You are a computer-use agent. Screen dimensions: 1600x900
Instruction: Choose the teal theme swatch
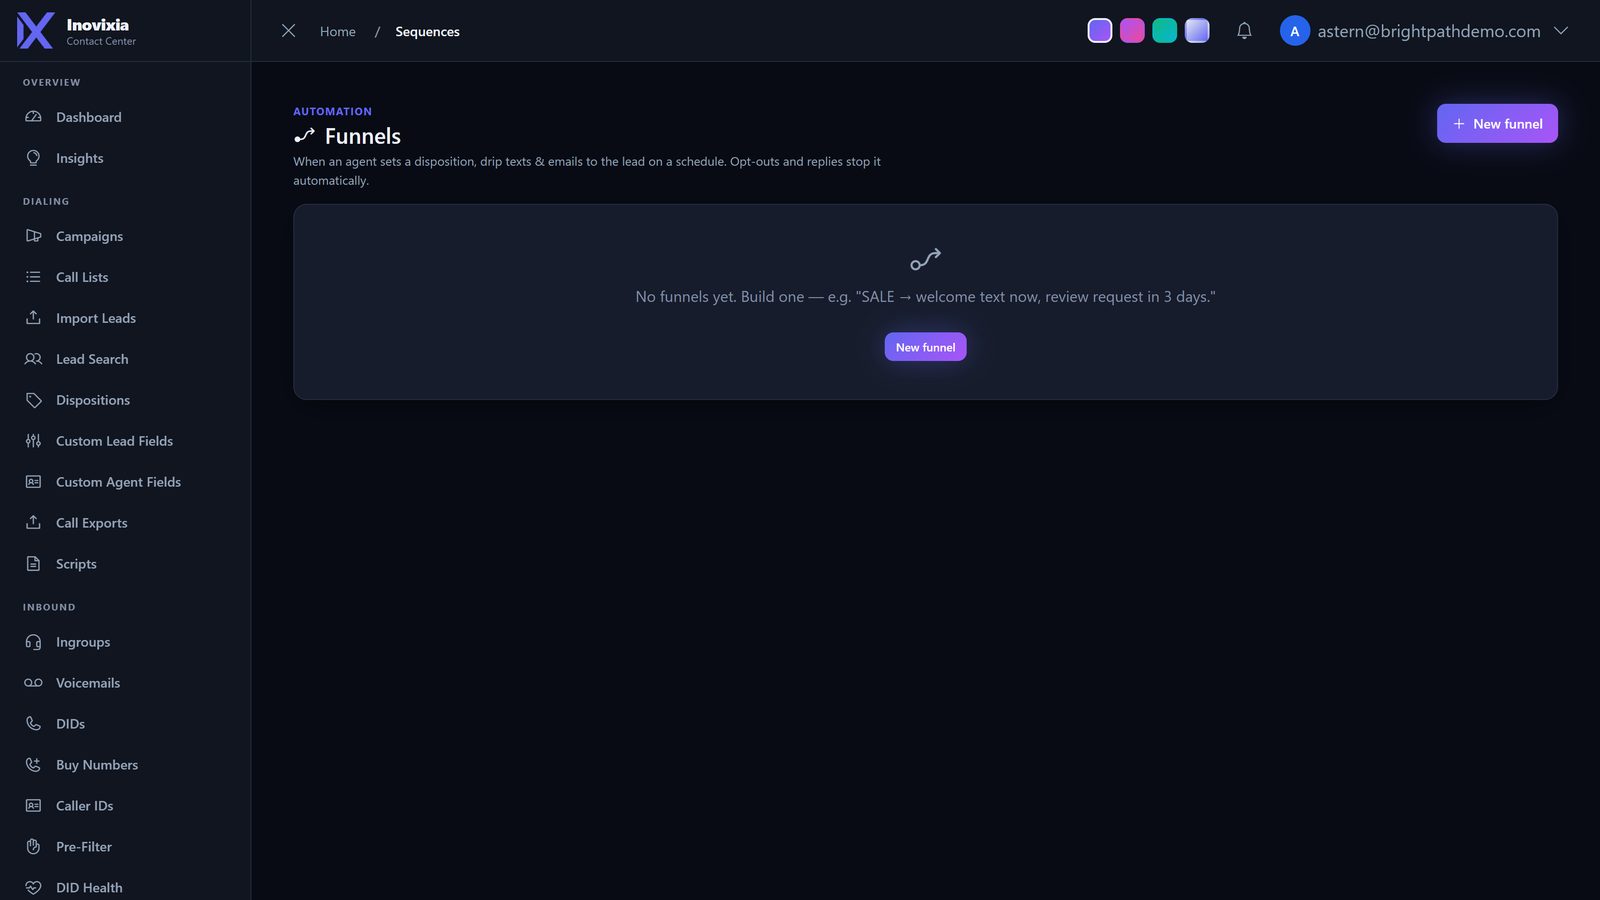[1164, 31]
